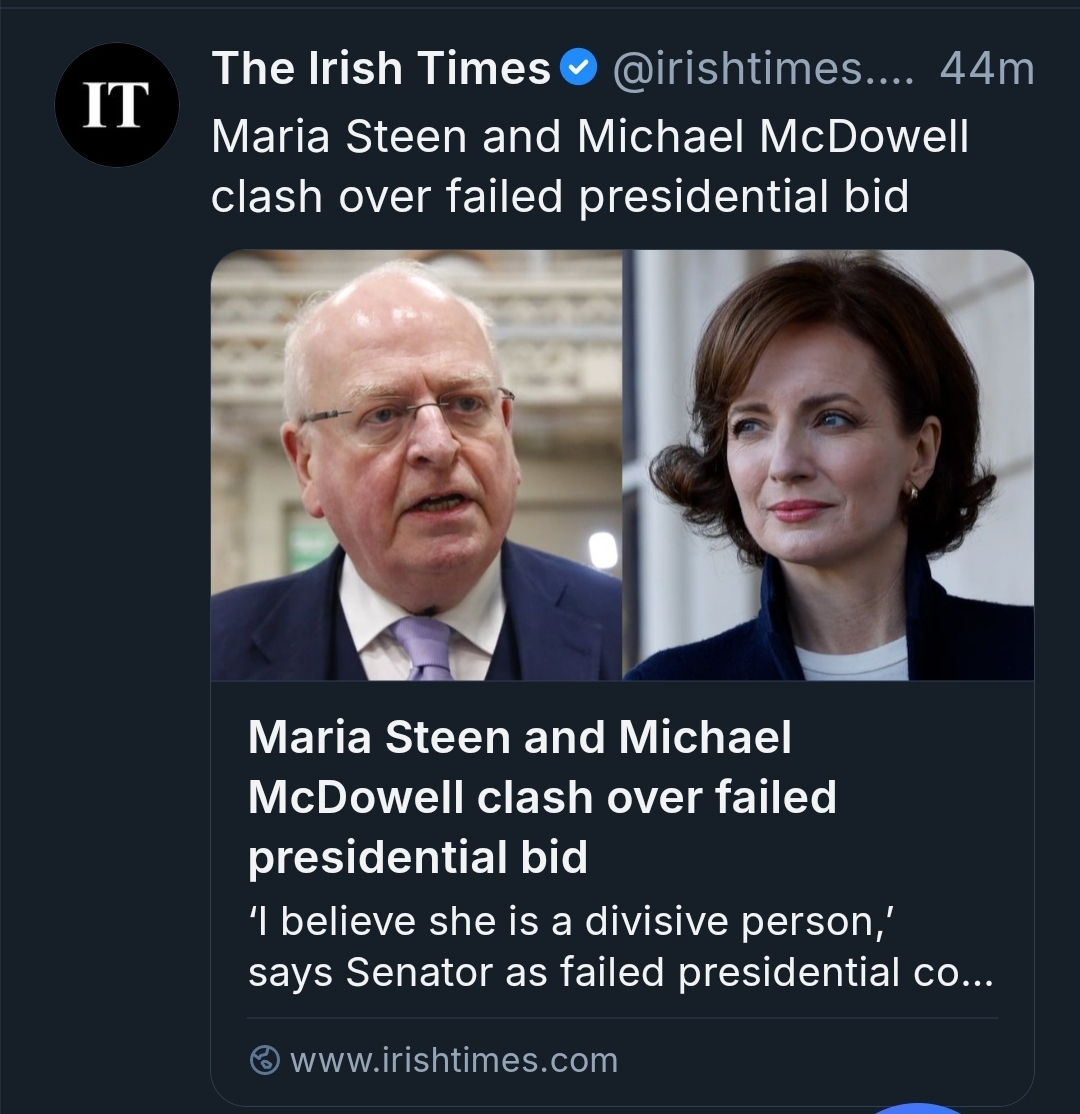Click "clash over failed presidential bid" tweet line
Viewport: 1080px width, 1114px height.
coord(559,196)
